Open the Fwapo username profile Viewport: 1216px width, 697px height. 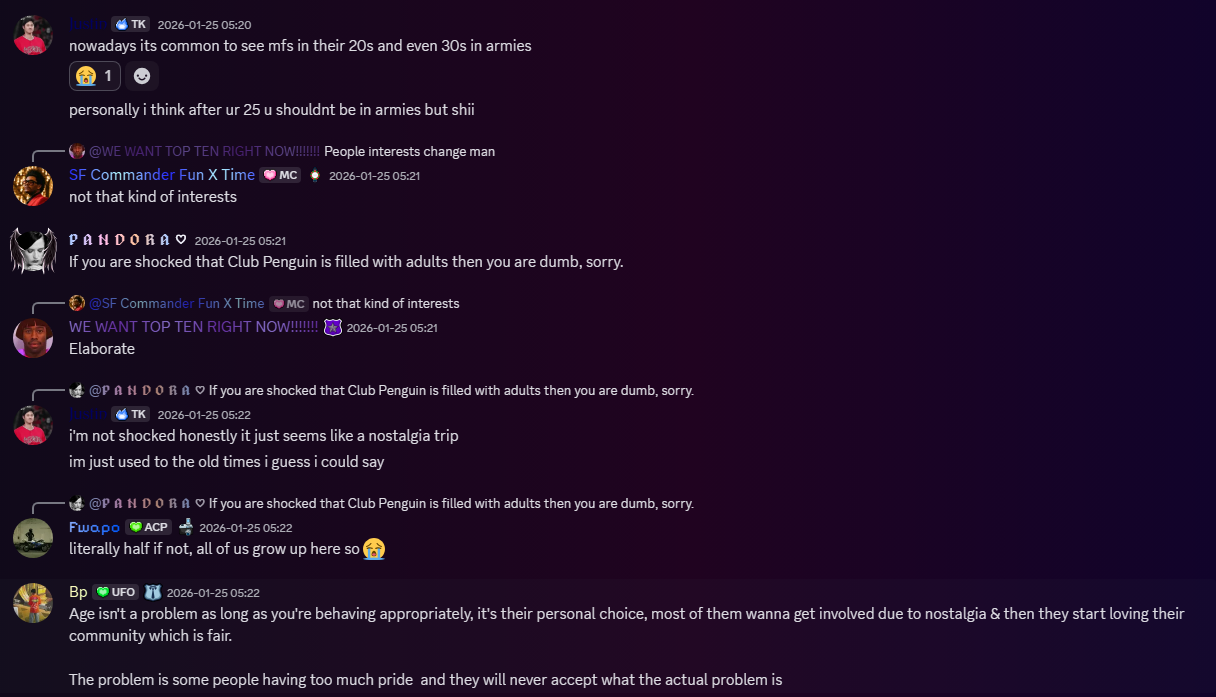click(x=94, y=527)
